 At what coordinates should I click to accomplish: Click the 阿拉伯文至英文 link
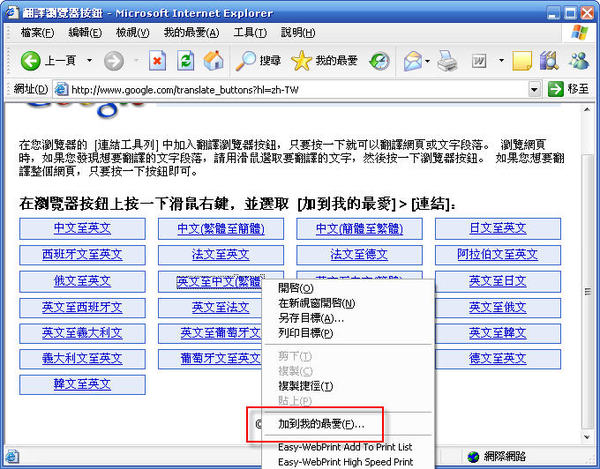click(498, 254)
